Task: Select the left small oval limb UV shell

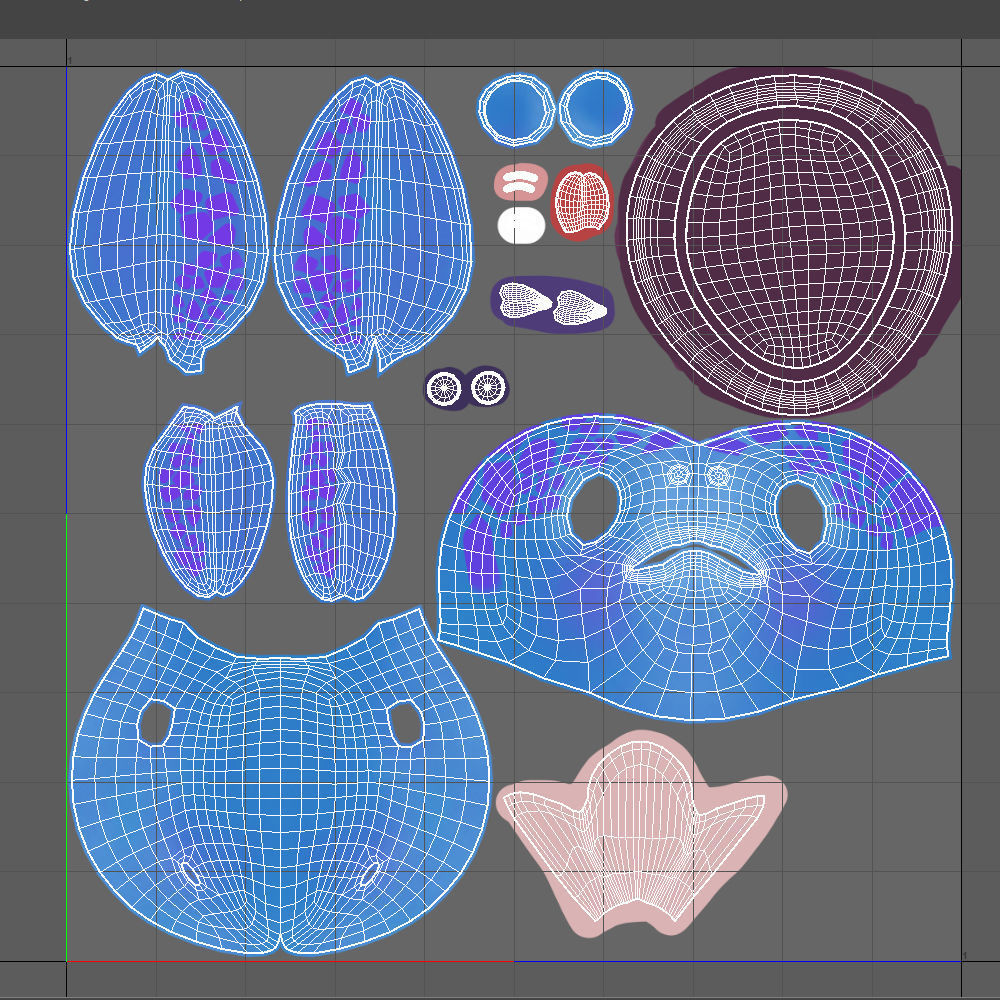Action: tap(209, 501)
